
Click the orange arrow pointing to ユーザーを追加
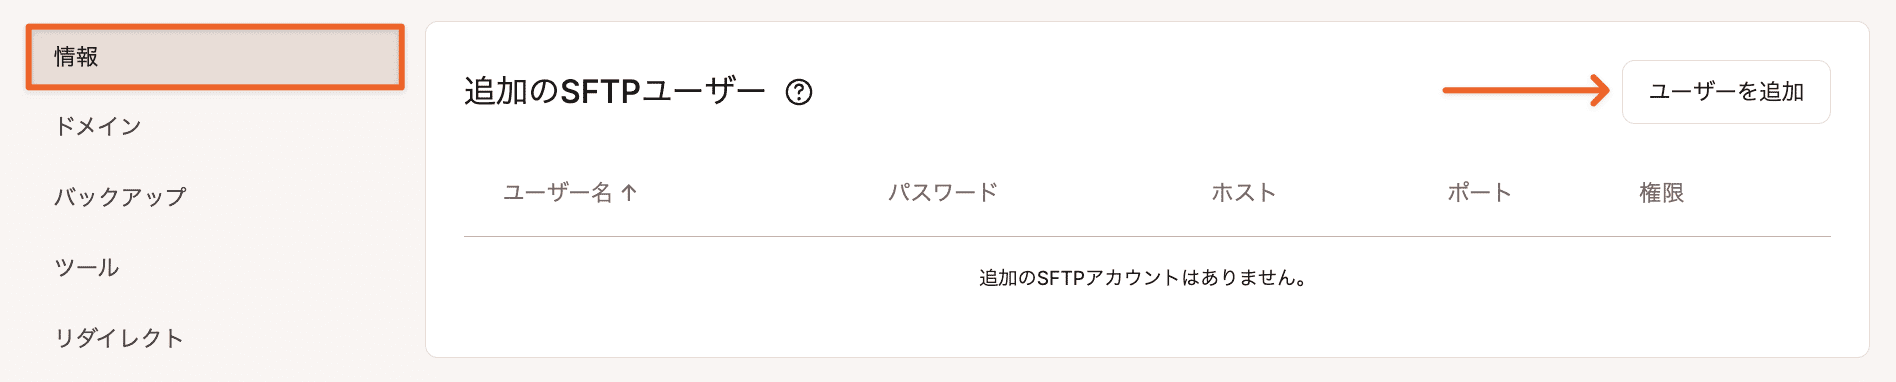1526,91
